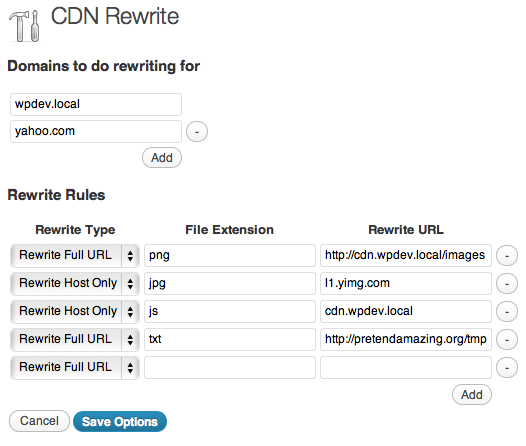The image size is (526, 446).
Task: Open rewrite type dropdown for png rule
Action: click(75, 256)
